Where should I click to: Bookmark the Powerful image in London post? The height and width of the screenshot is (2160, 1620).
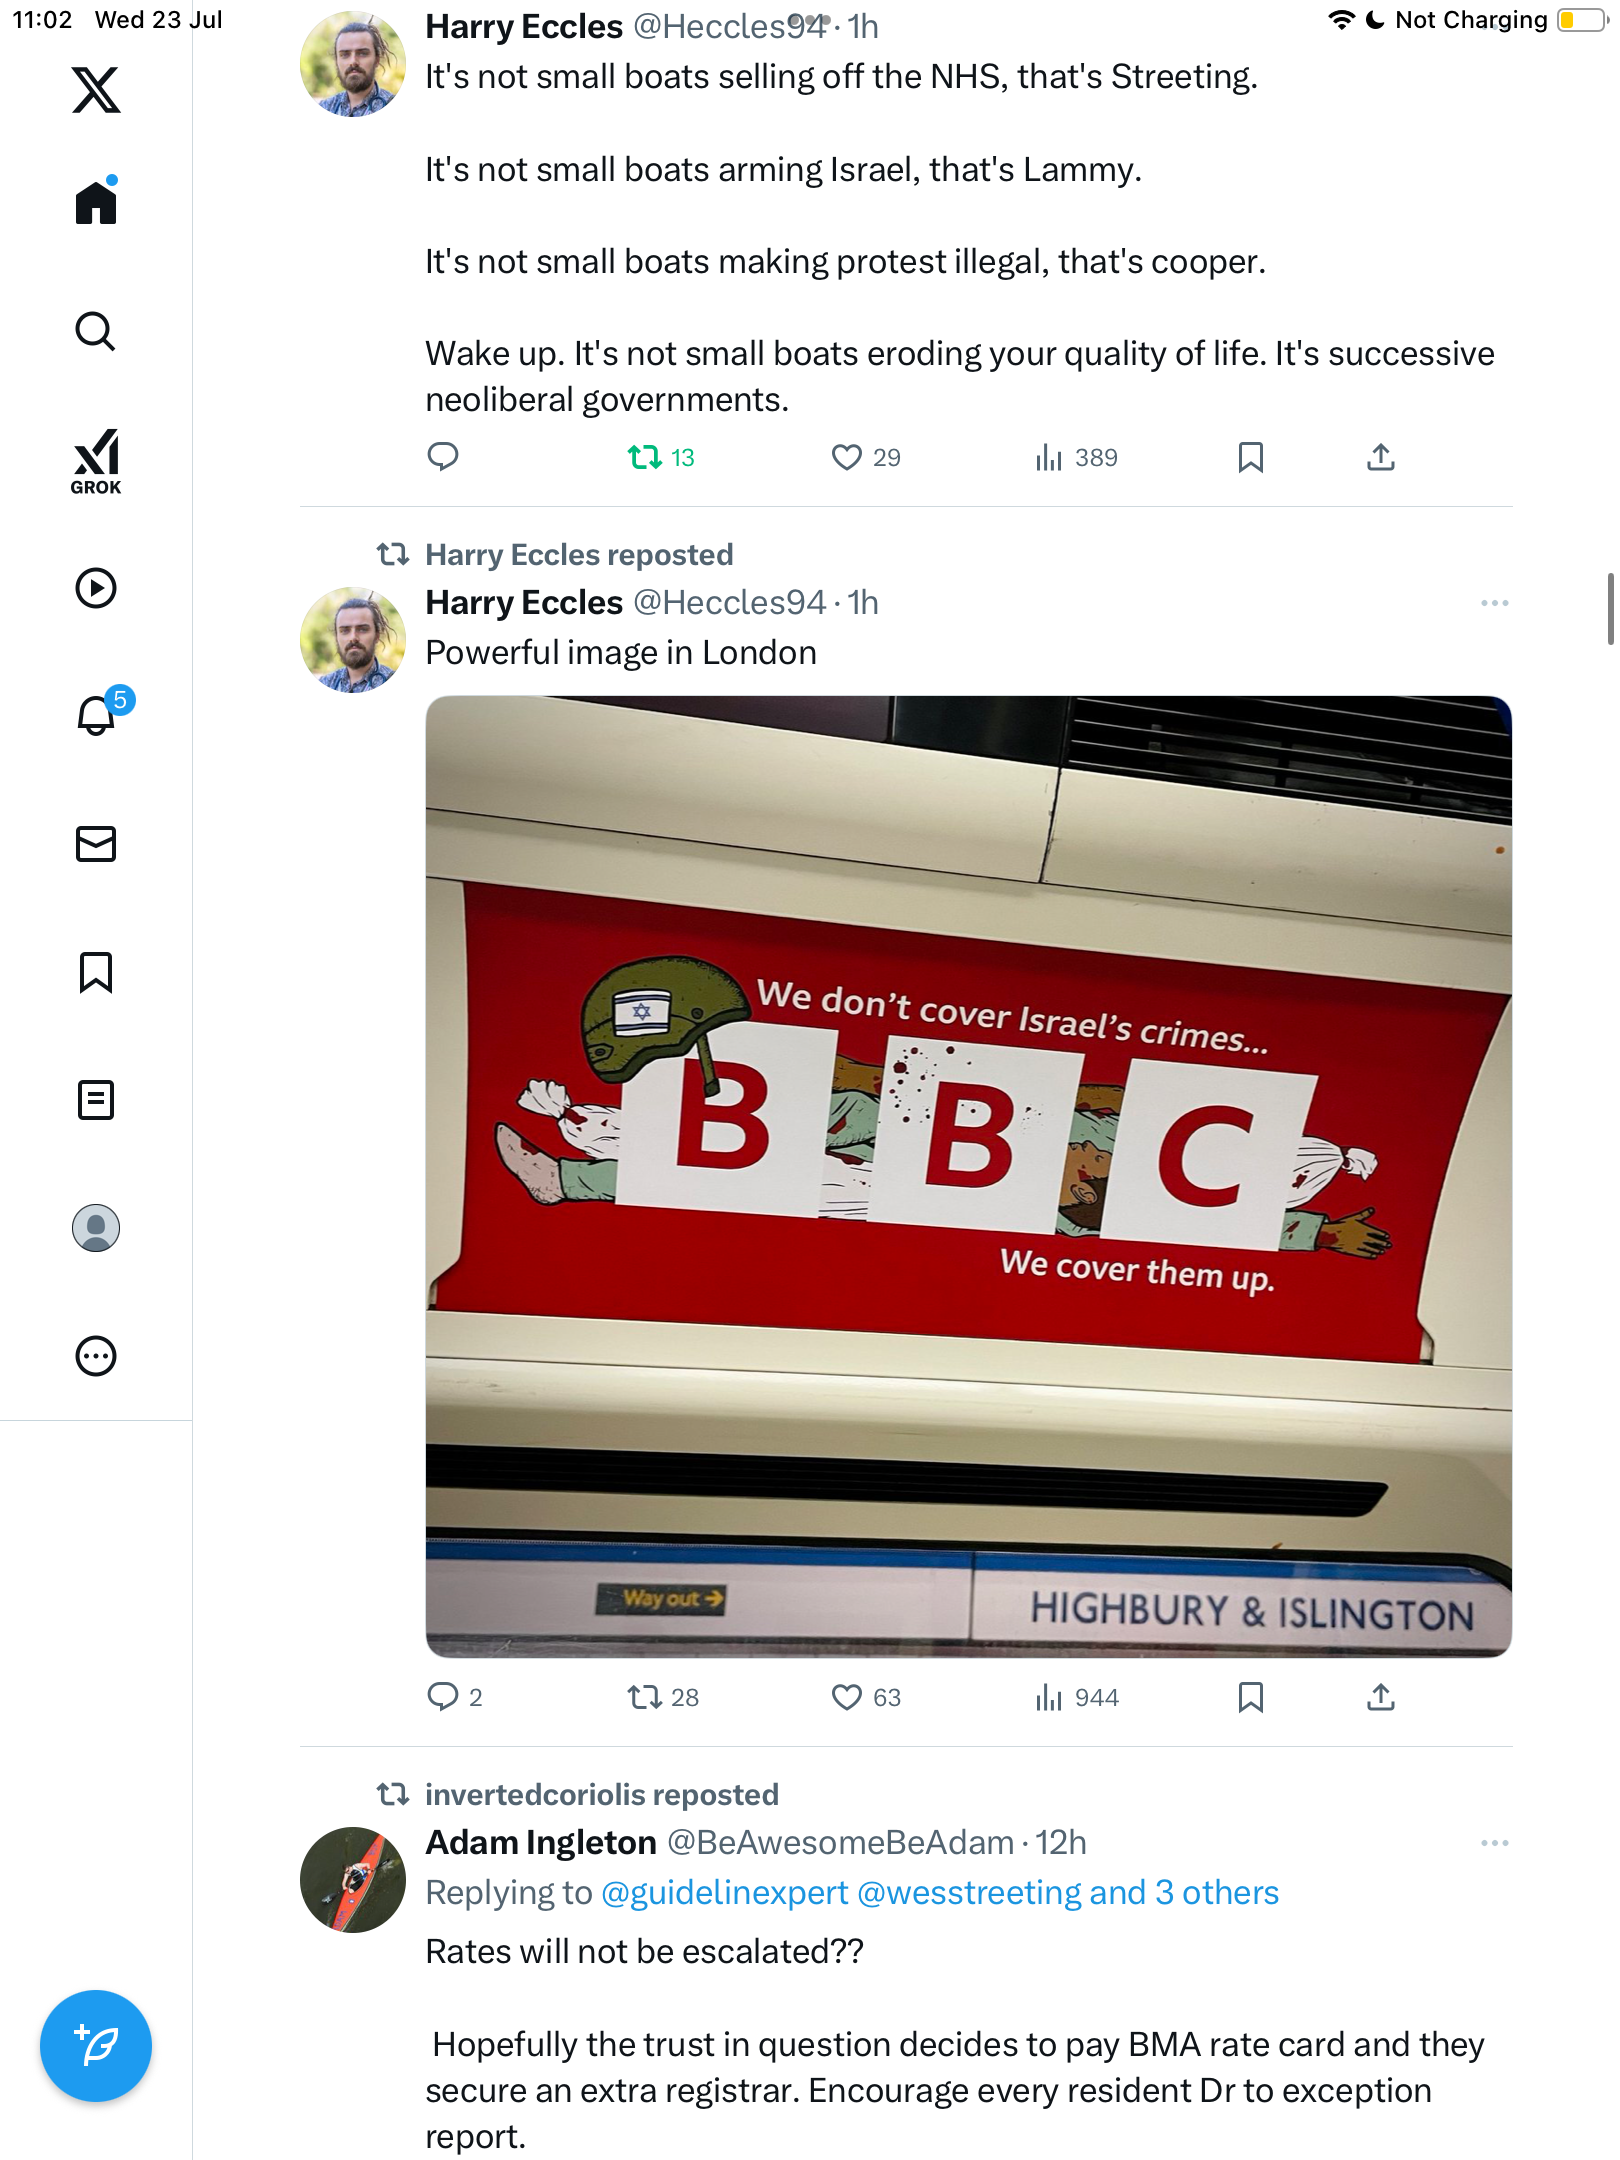1250,1697
